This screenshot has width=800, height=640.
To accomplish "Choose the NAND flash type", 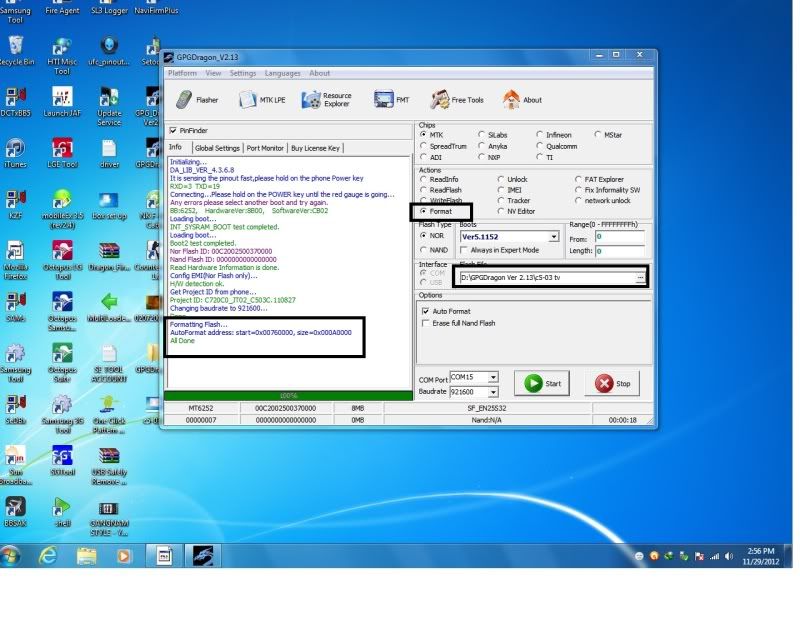I will click(423, 250).
